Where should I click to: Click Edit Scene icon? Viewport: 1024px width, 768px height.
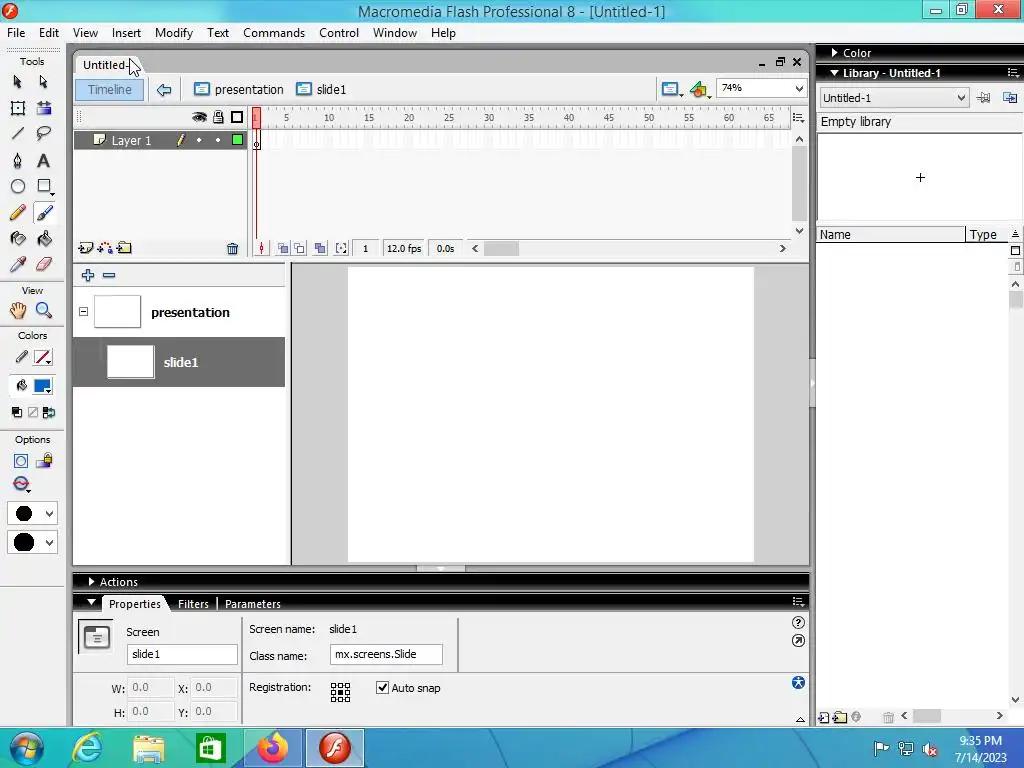(x=671, y=89)
